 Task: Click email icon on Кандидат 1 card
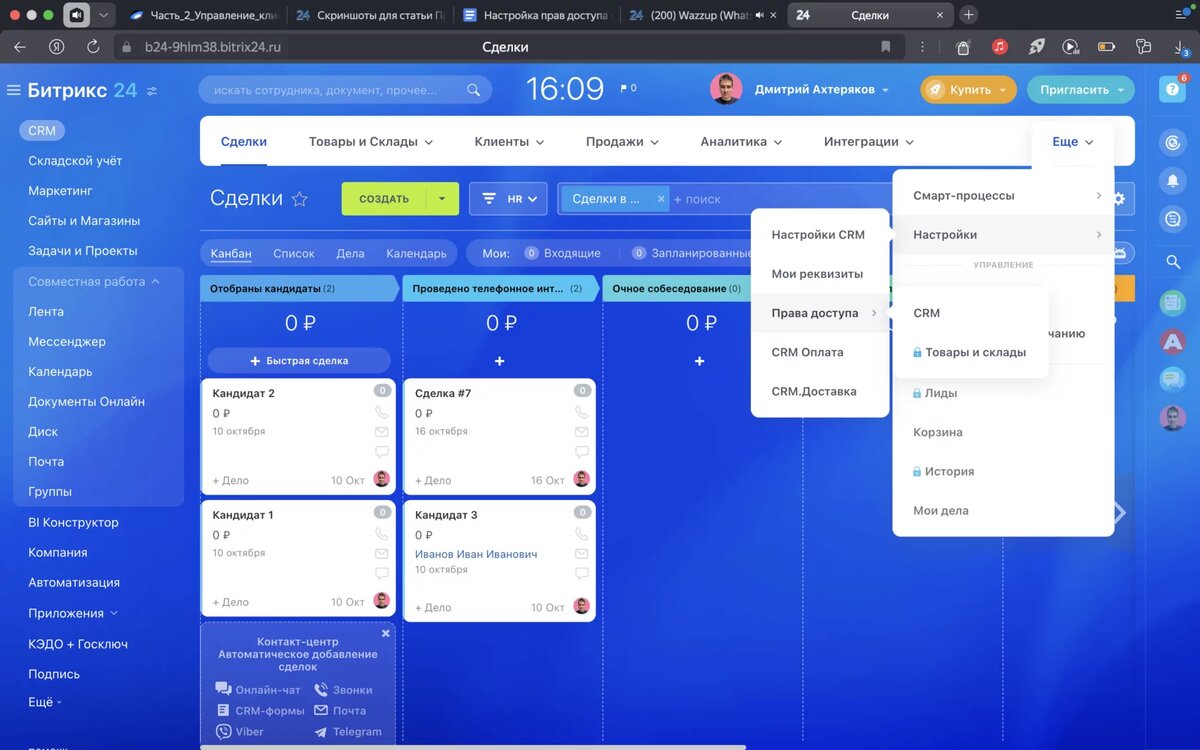click(x=381, y=554)
